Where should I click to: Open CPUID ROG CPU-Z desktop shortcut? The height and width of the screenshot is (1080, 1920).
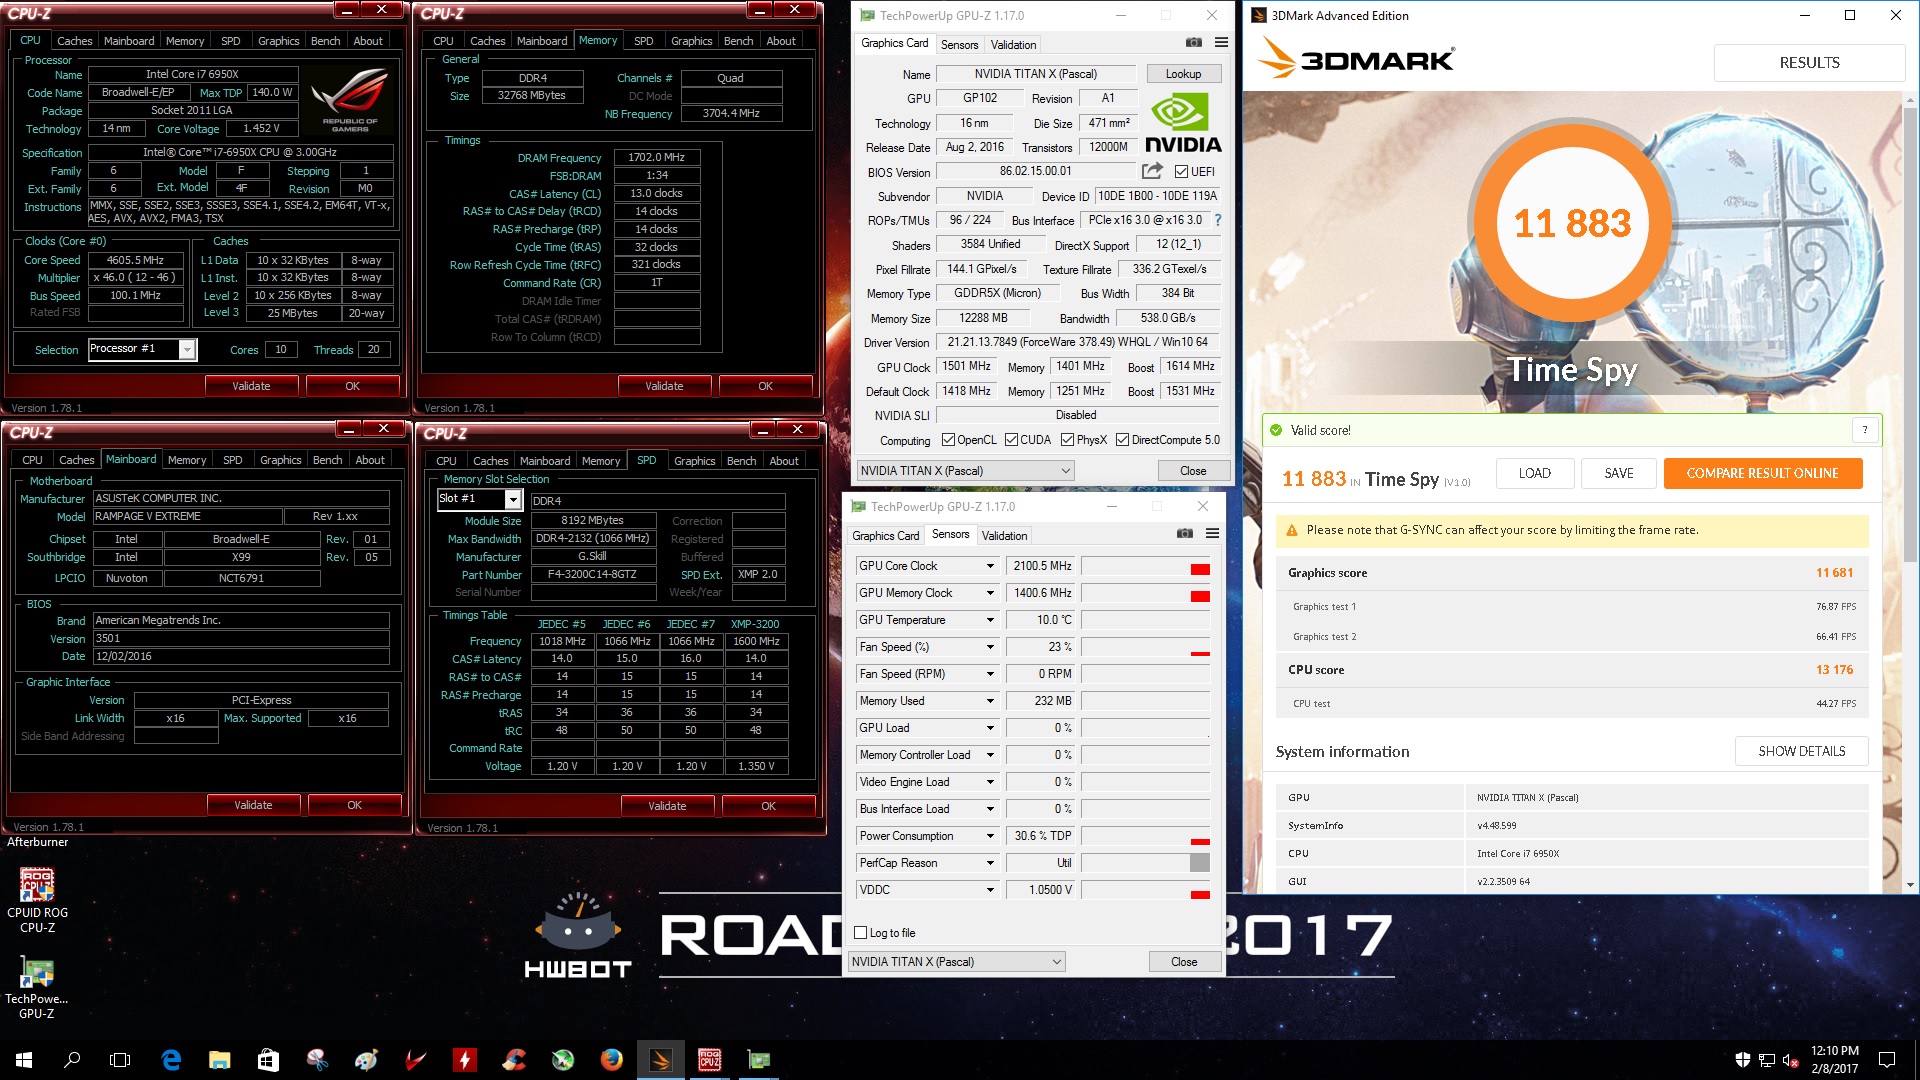coord(37,899)
